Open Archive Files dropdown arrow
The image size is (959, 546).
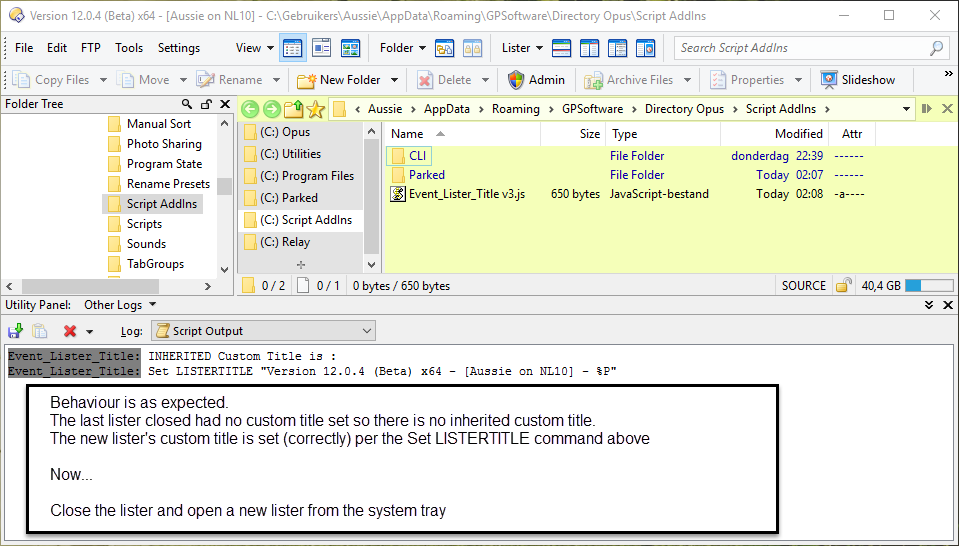point(687,80)
